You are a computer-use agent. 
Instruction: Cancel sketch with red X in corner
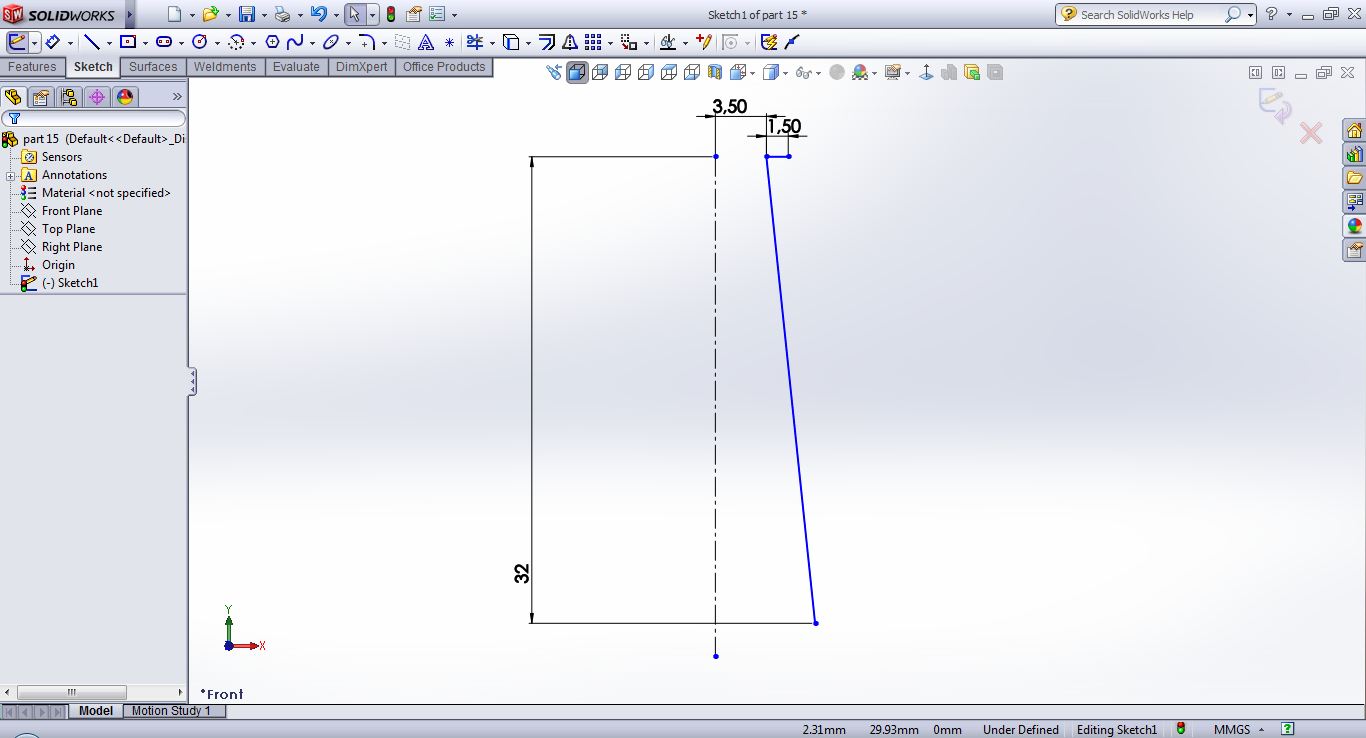tap(1310, 133)
